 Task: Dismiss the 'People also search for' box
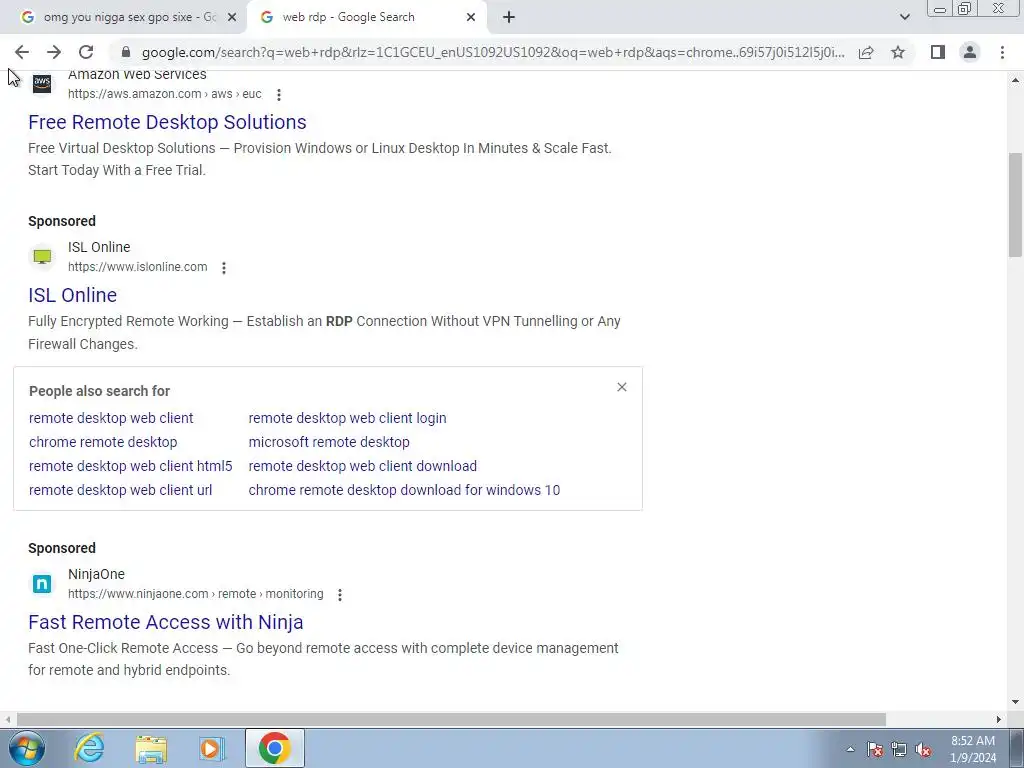(622, 387)
